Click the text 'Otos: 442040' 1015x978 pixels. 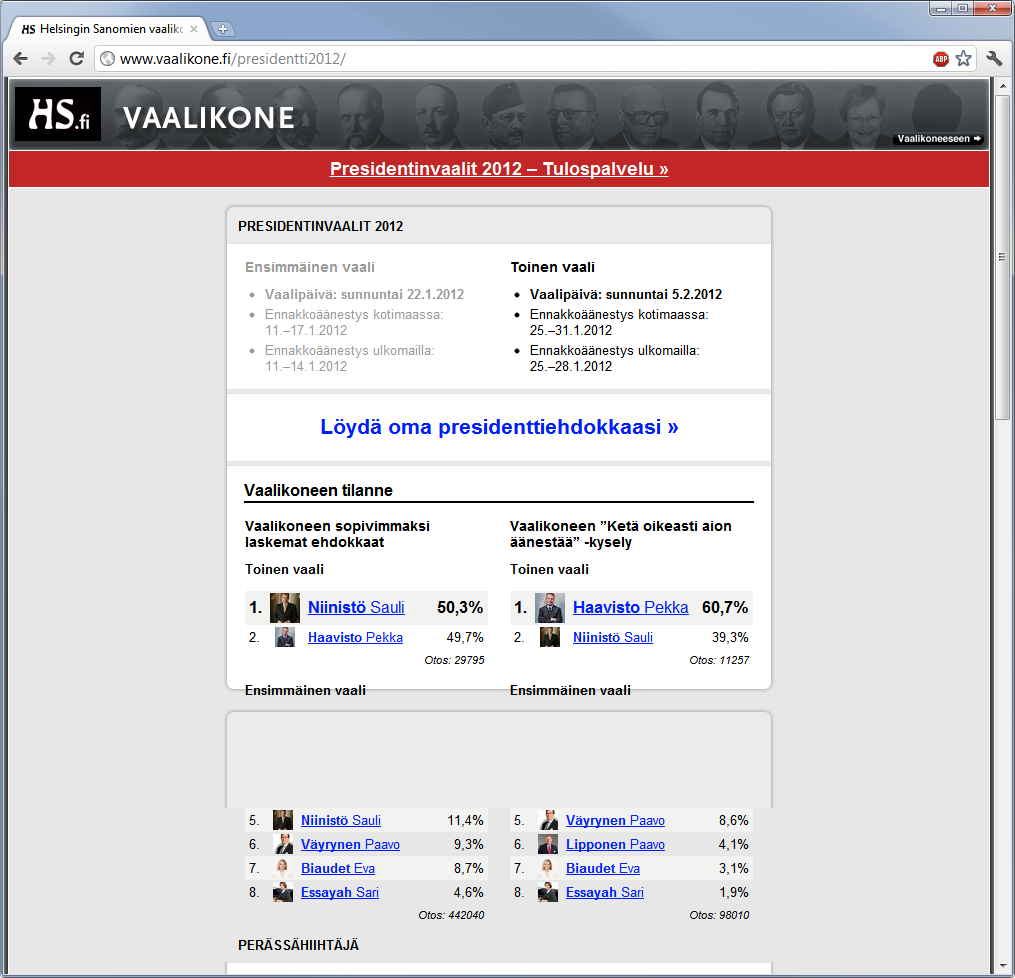[451, 915]
